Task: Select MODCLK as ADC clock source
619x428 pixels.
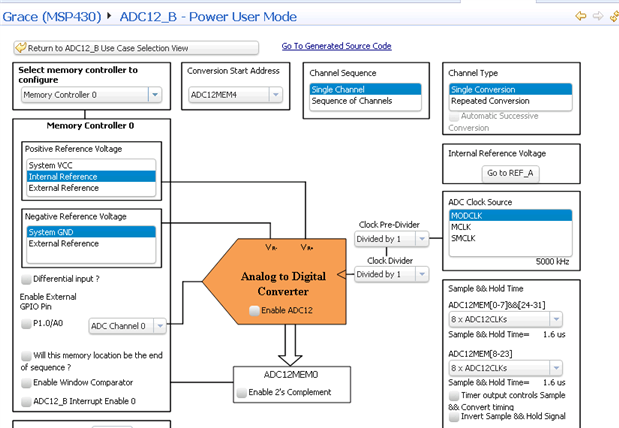Action: (x=510, y=216)
